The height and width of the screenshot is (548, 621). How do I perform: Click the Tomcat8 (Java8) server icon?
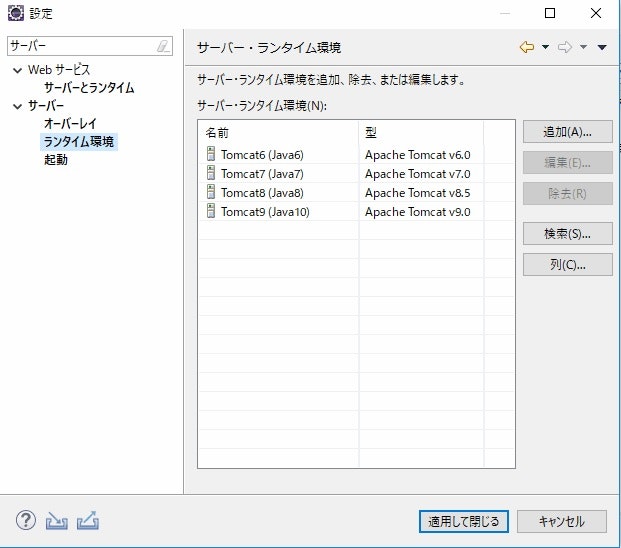[x=211, y=192]
